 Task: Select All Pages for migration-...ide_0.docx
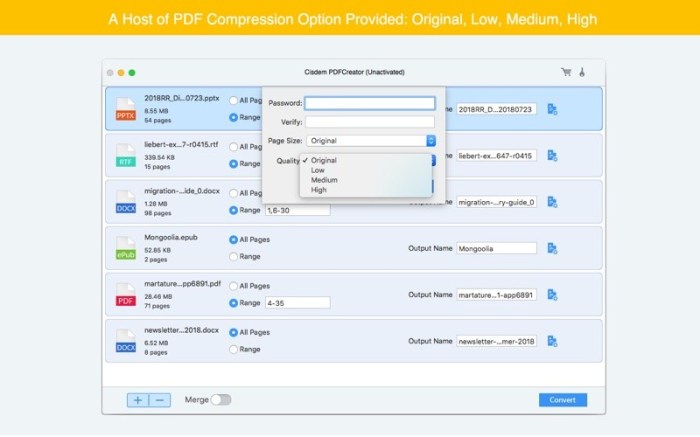tap(233, 193)
